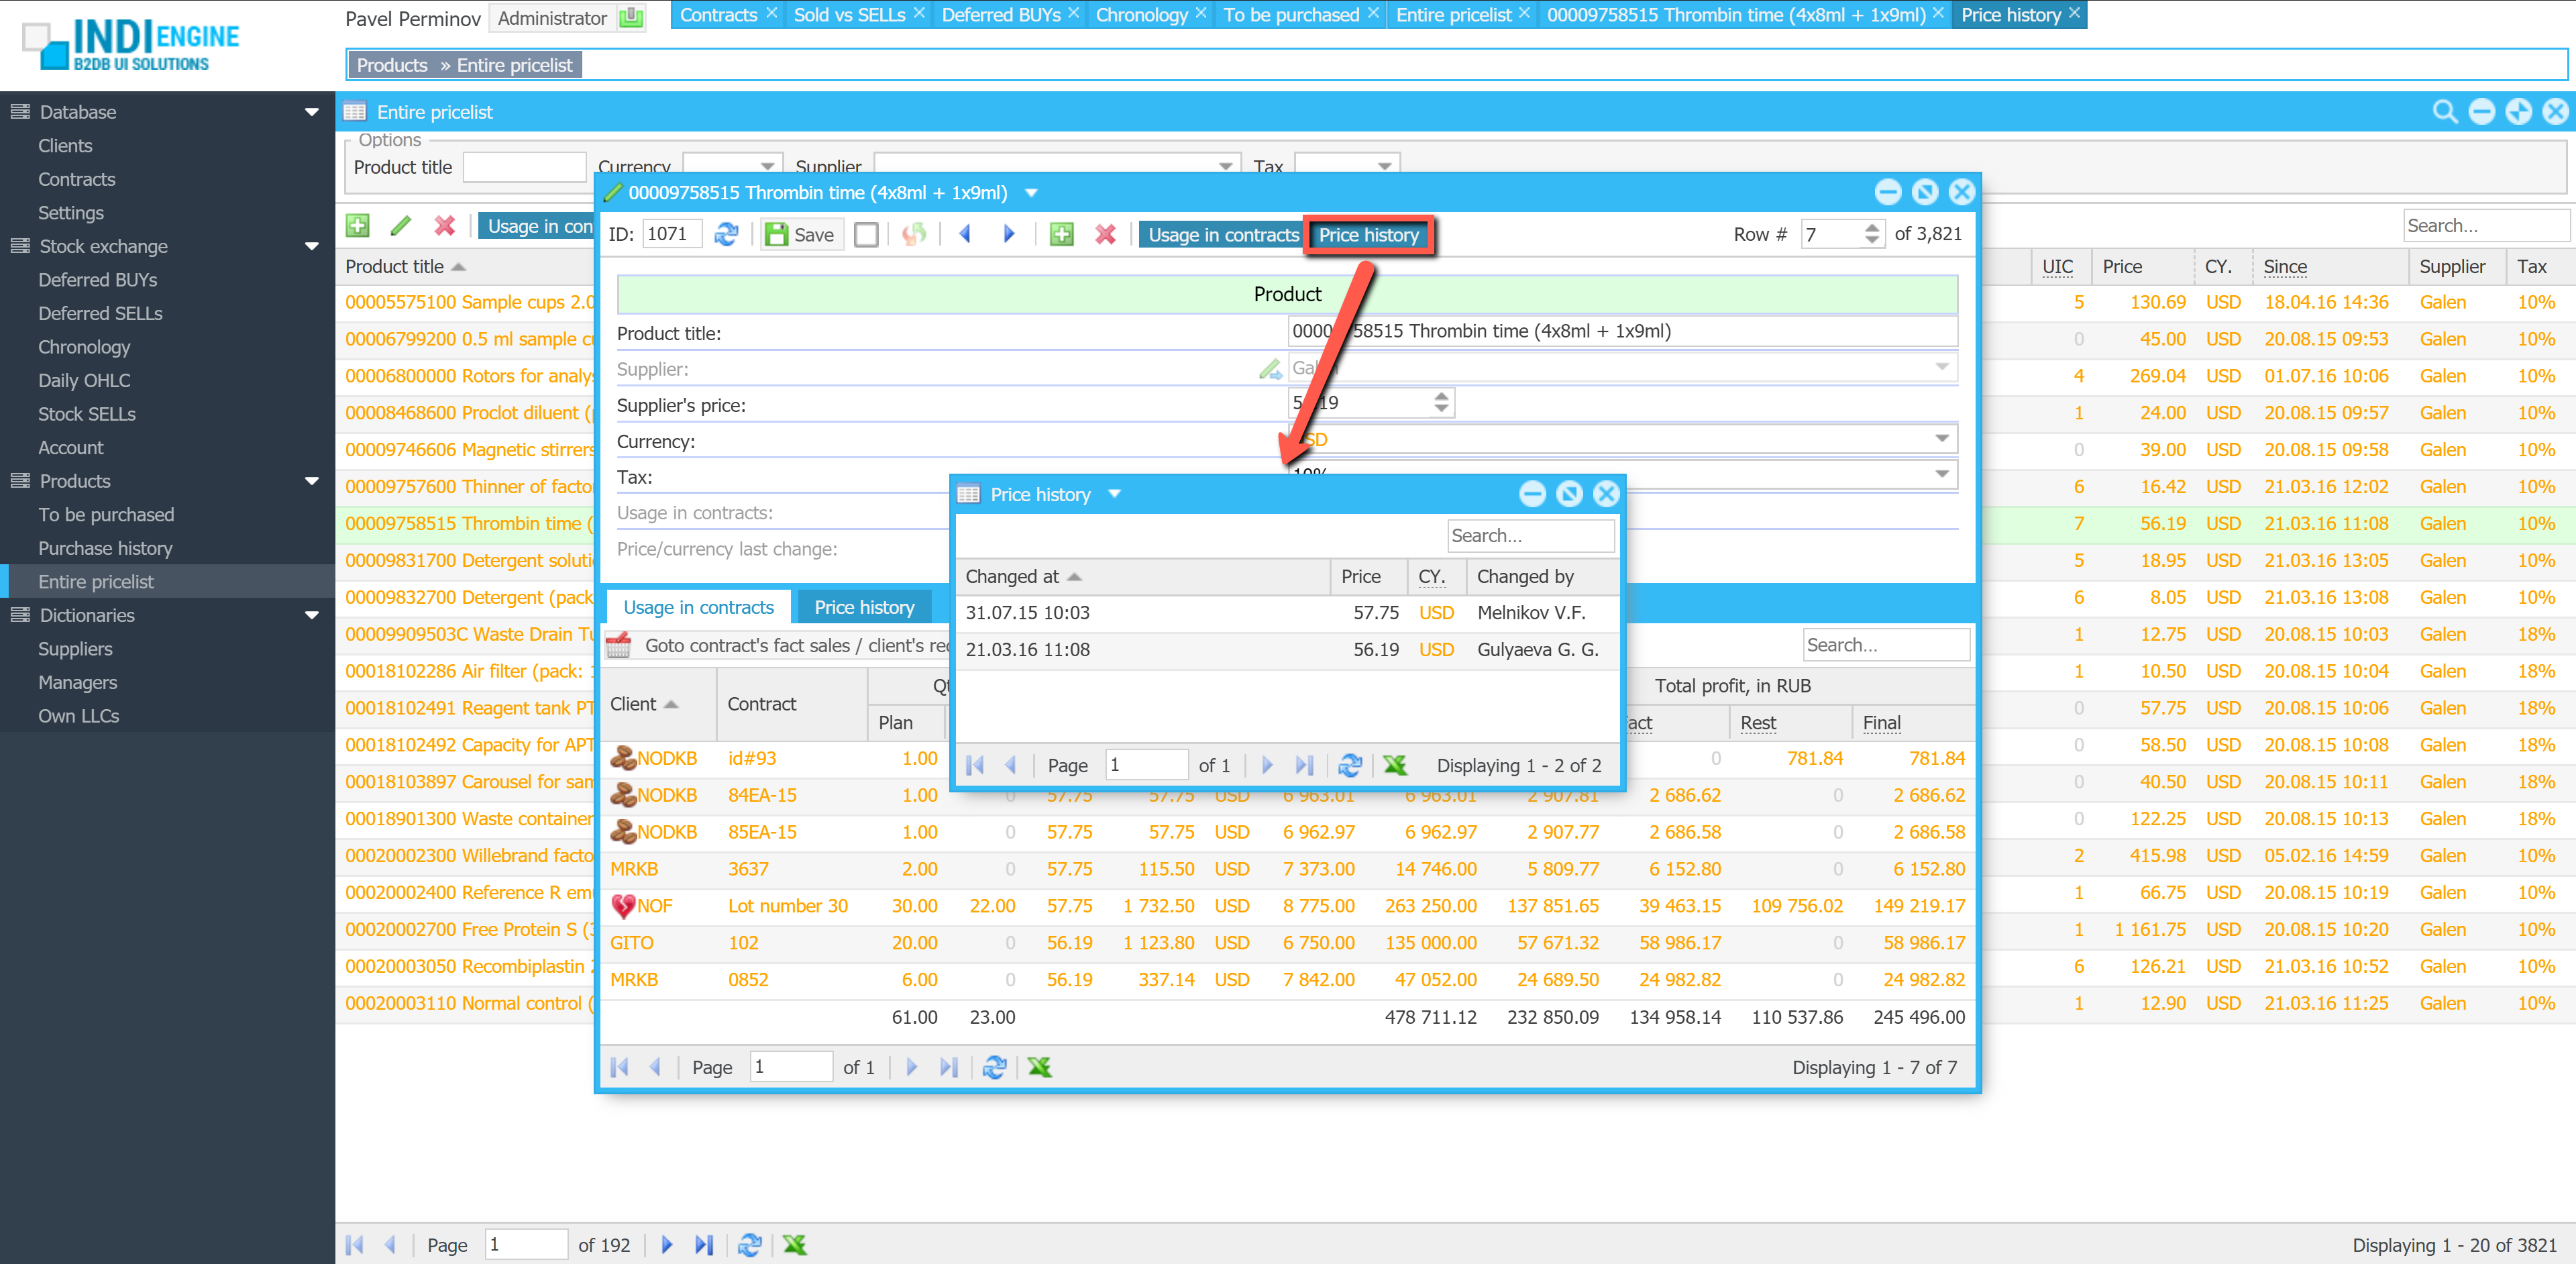Click the reload icon next to ID field

pos(726,234)
